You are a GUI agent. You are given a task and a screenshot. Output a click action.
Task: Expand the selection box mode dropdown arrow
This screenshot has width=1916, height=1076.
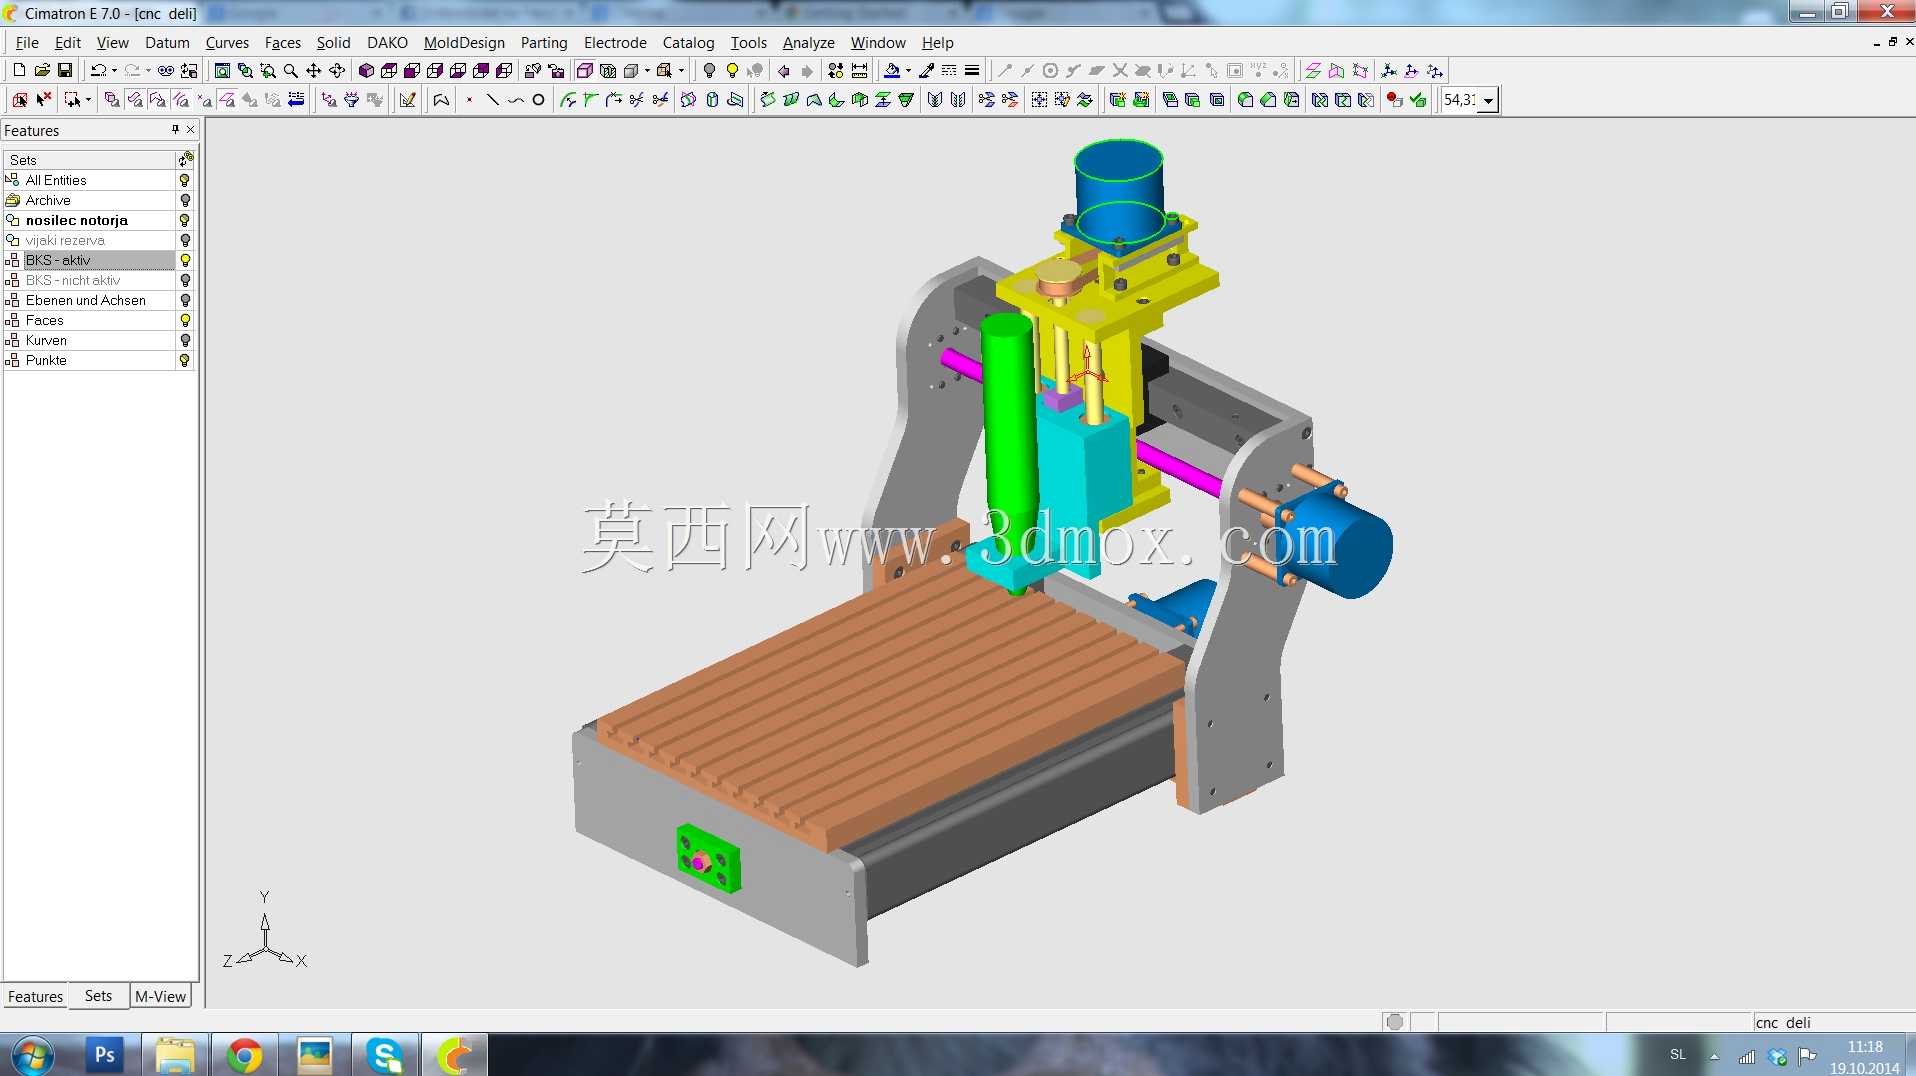click(88, 99)
